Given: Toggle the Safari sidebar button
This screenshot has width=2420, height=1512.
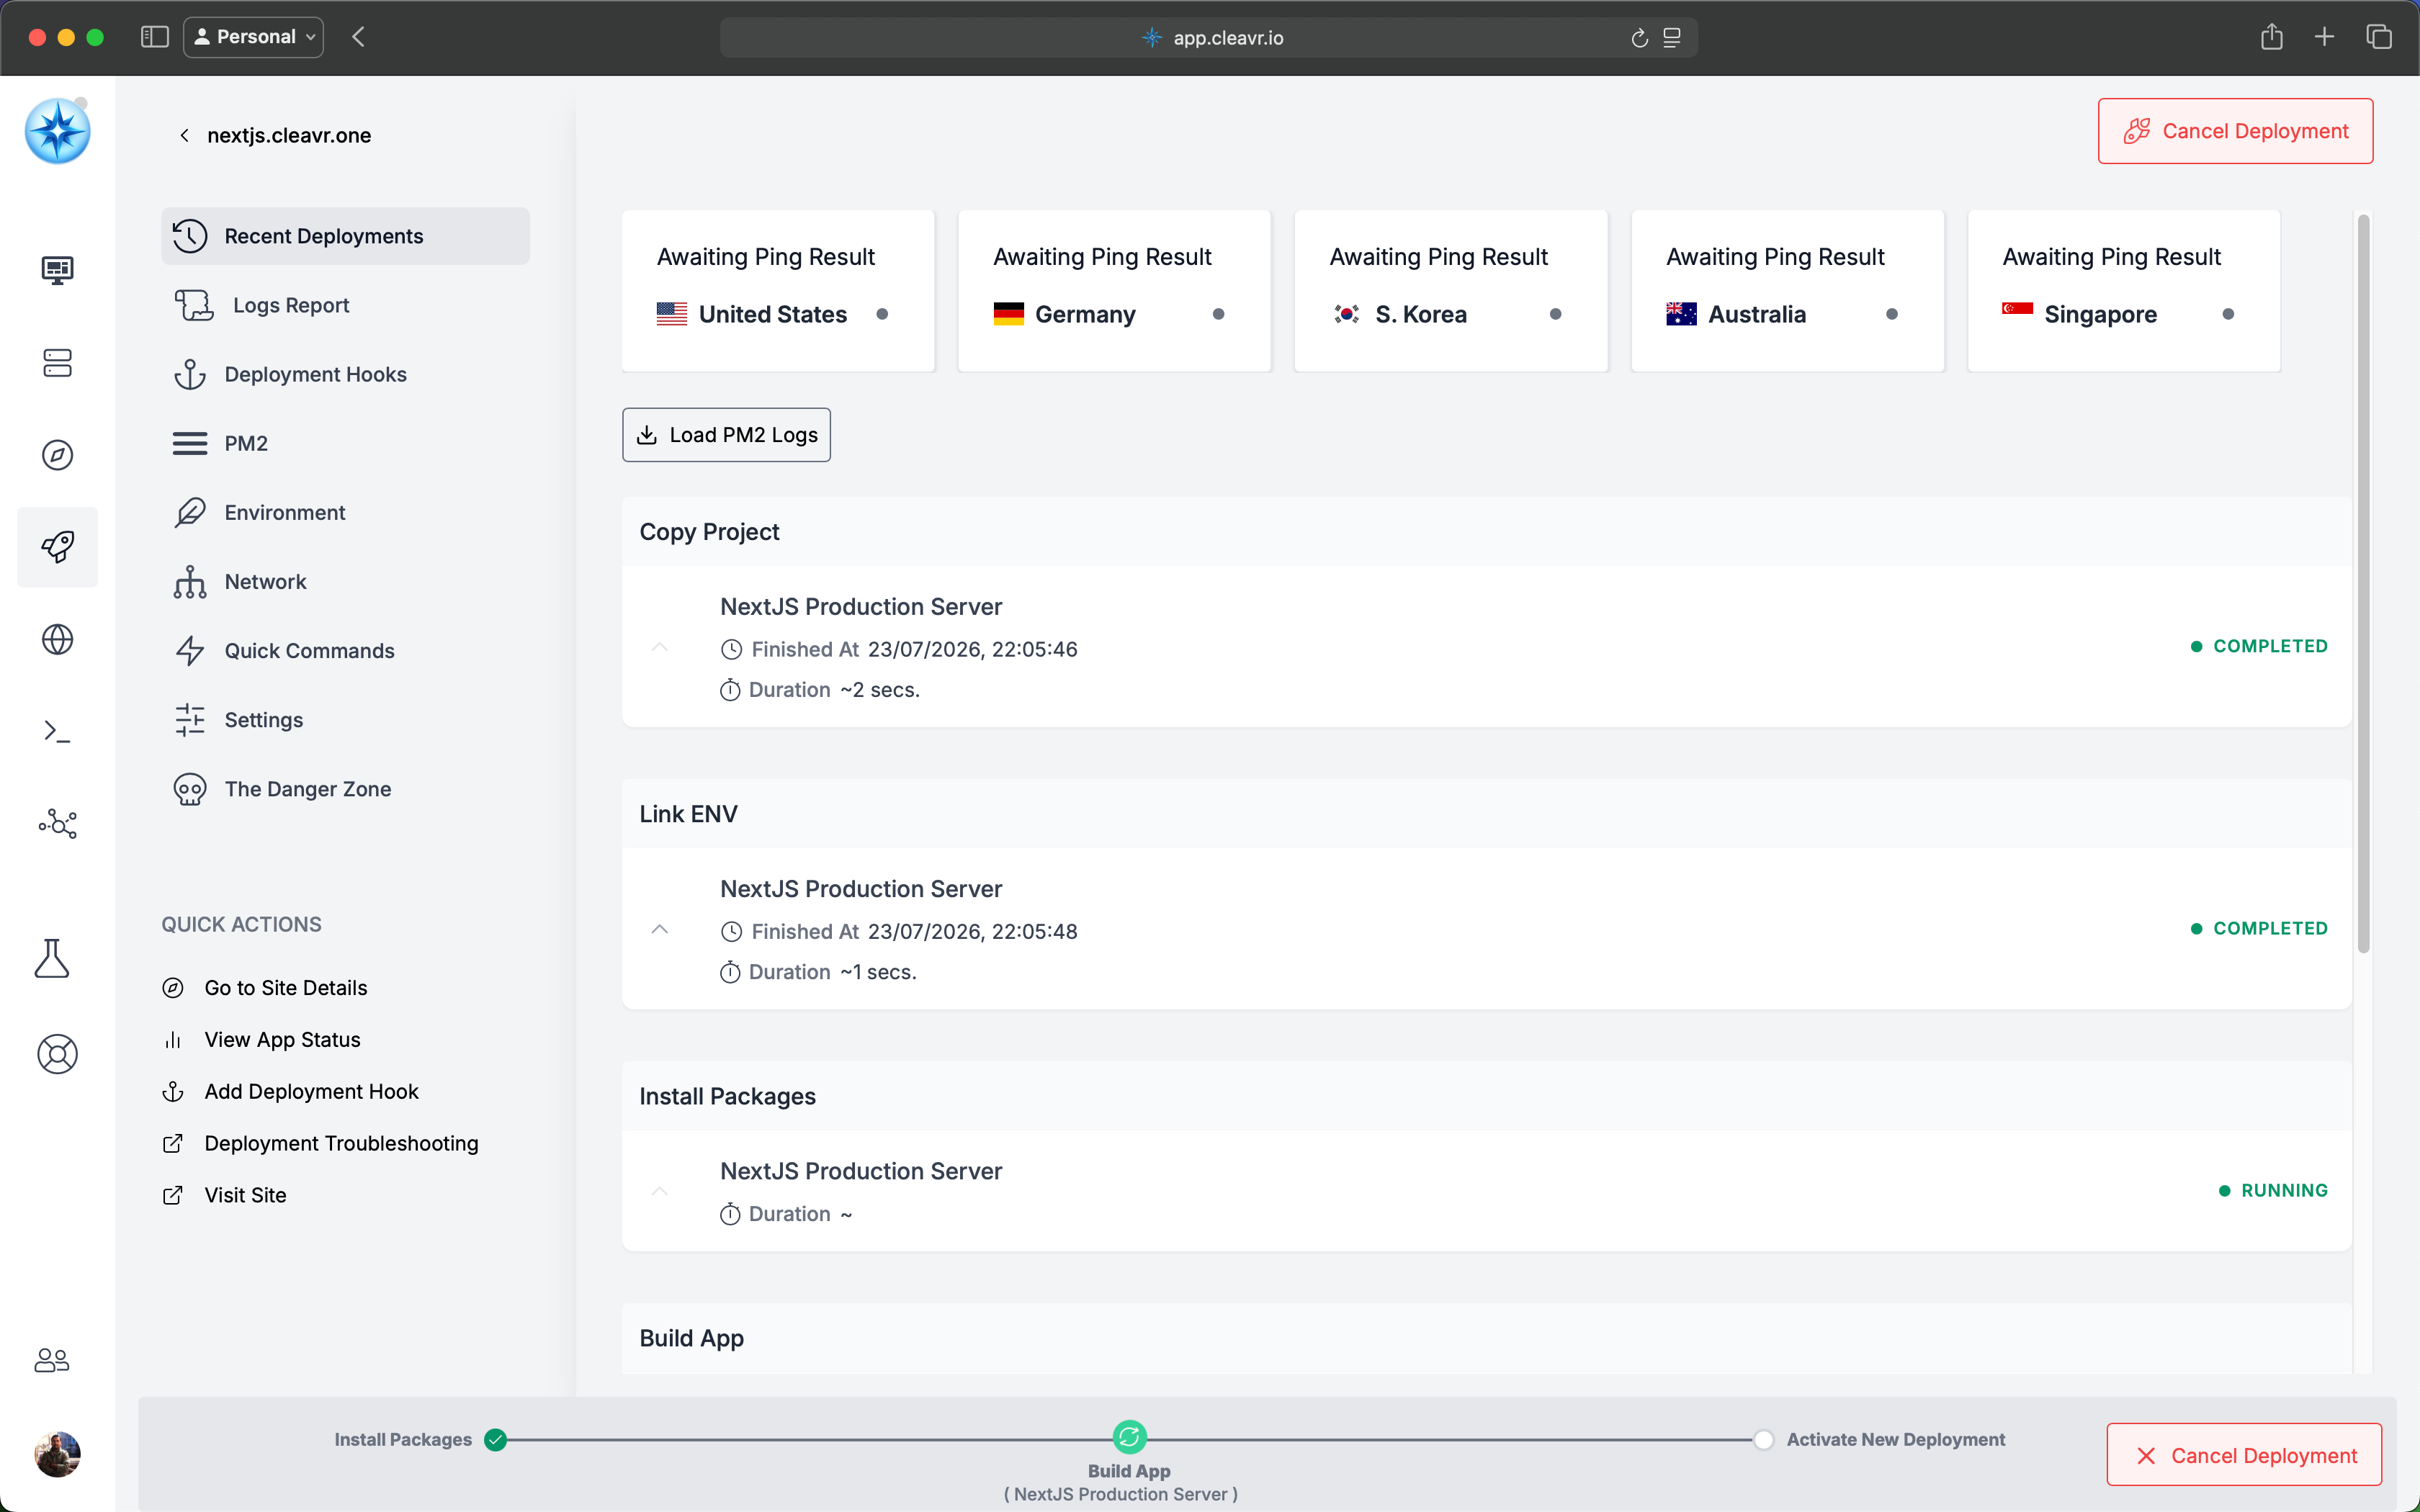Looking at the screenshot, I should click(154, 37).
